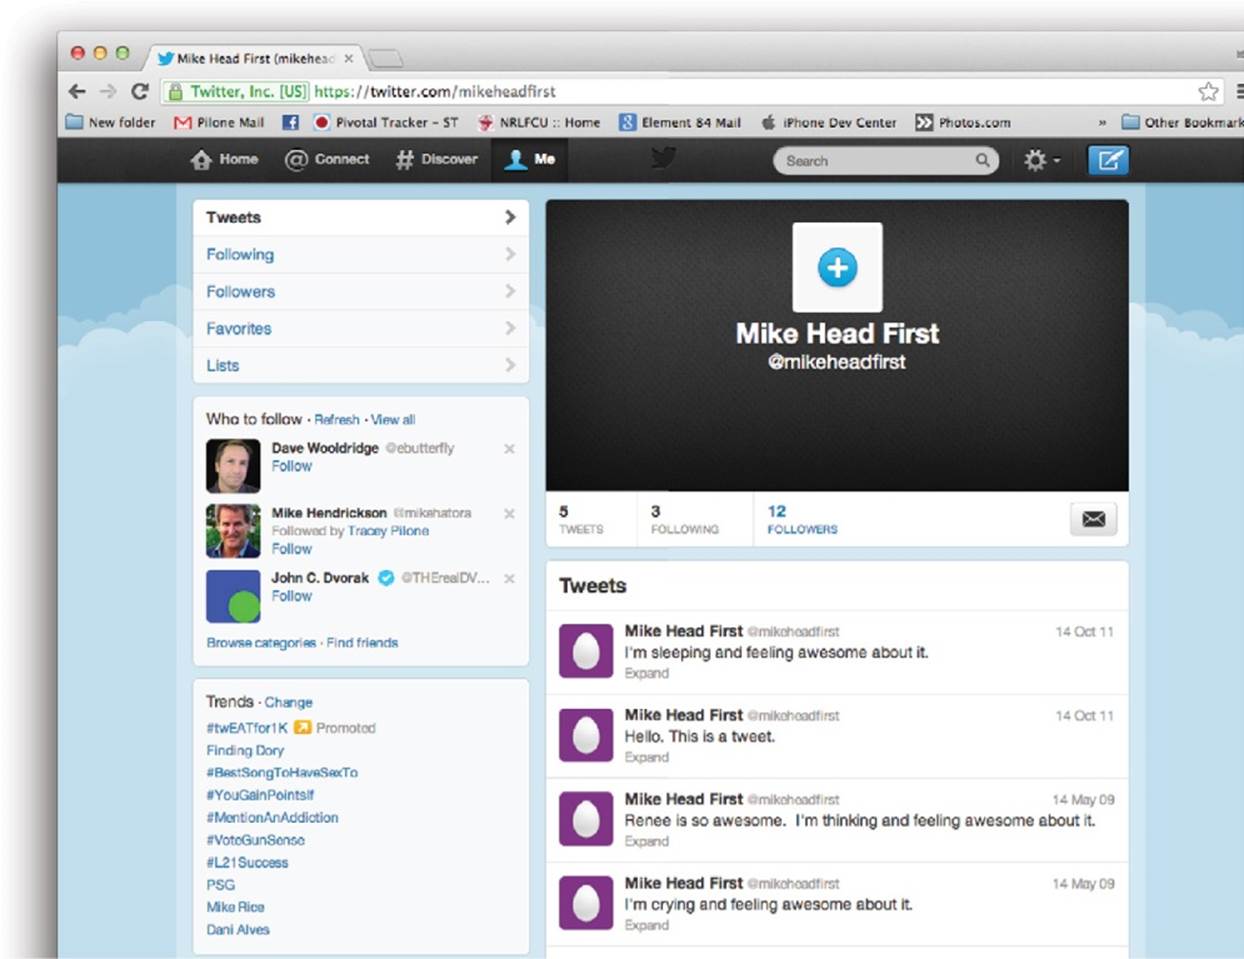Click Dave Wooldridge's profile photo

(x=233, y=466)
